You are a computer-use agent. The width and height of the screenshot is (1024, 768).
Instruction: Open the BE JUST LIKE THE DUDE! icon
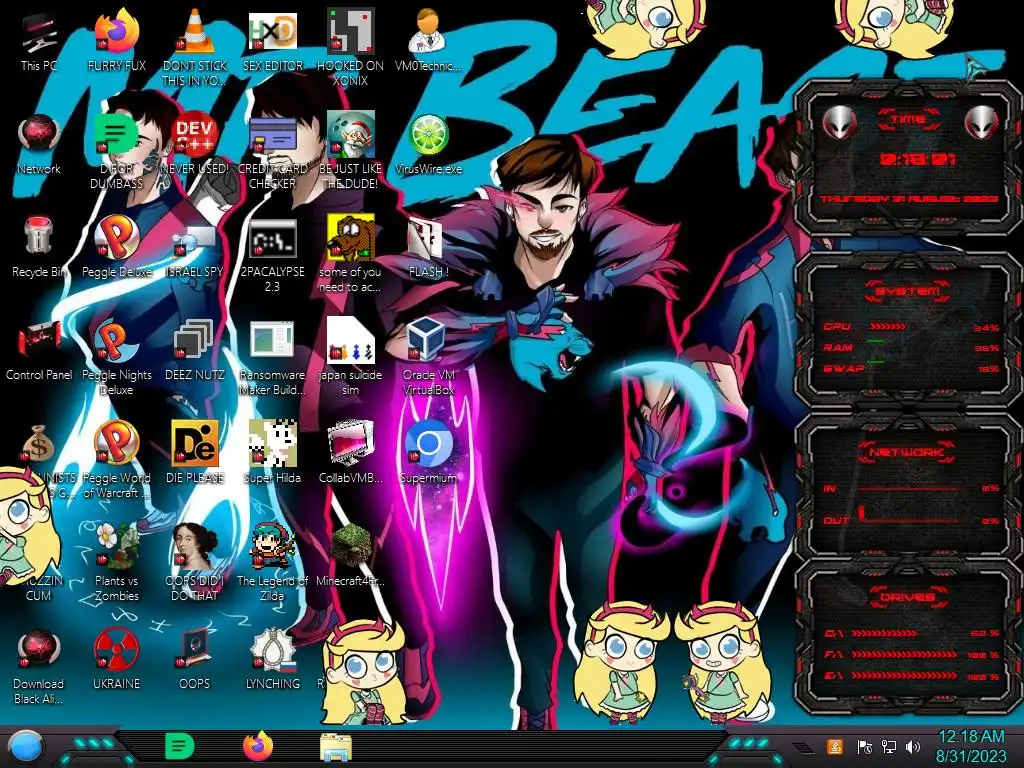tap(351, 152)
